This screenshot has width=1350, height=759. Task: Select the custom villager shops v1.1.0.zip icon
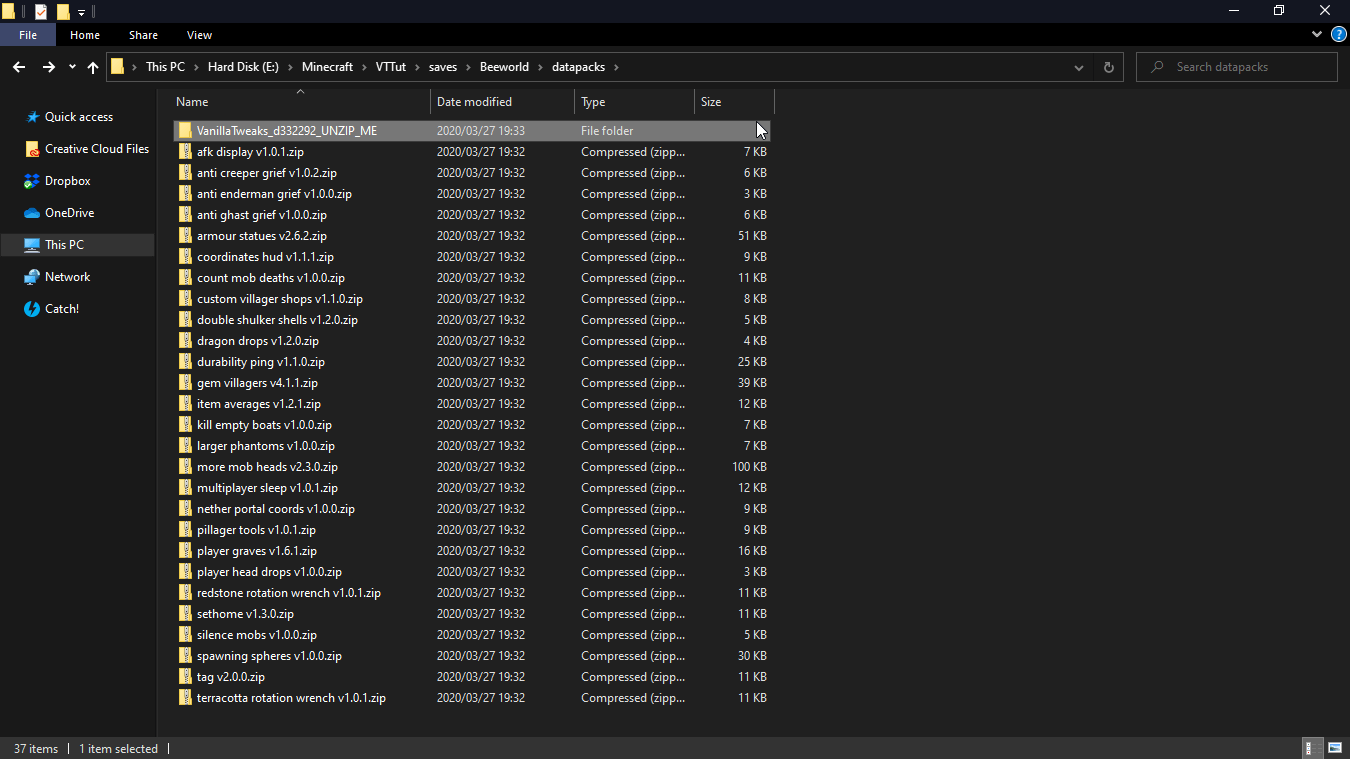pyautogui.click(x=185, y=299)
